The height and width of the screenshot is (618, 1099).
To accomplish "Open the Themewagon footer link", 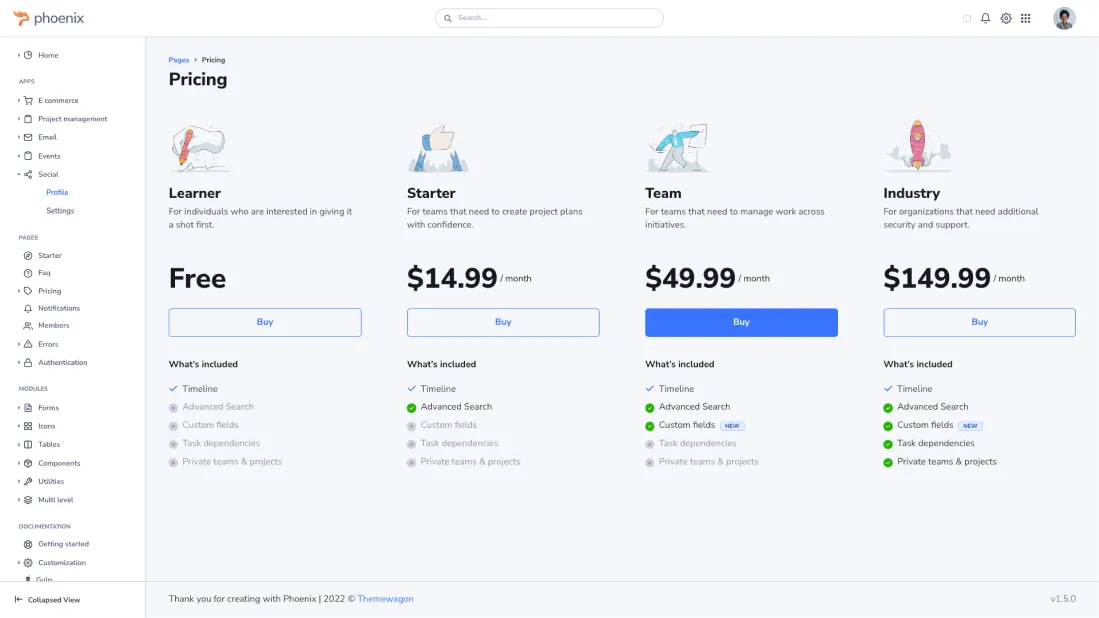I will [385, 599].
